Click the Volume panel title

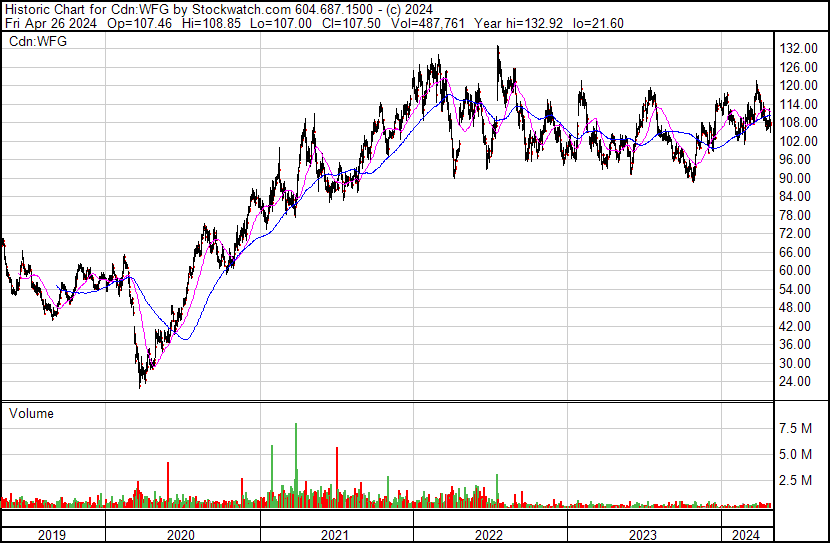[31, 413]
